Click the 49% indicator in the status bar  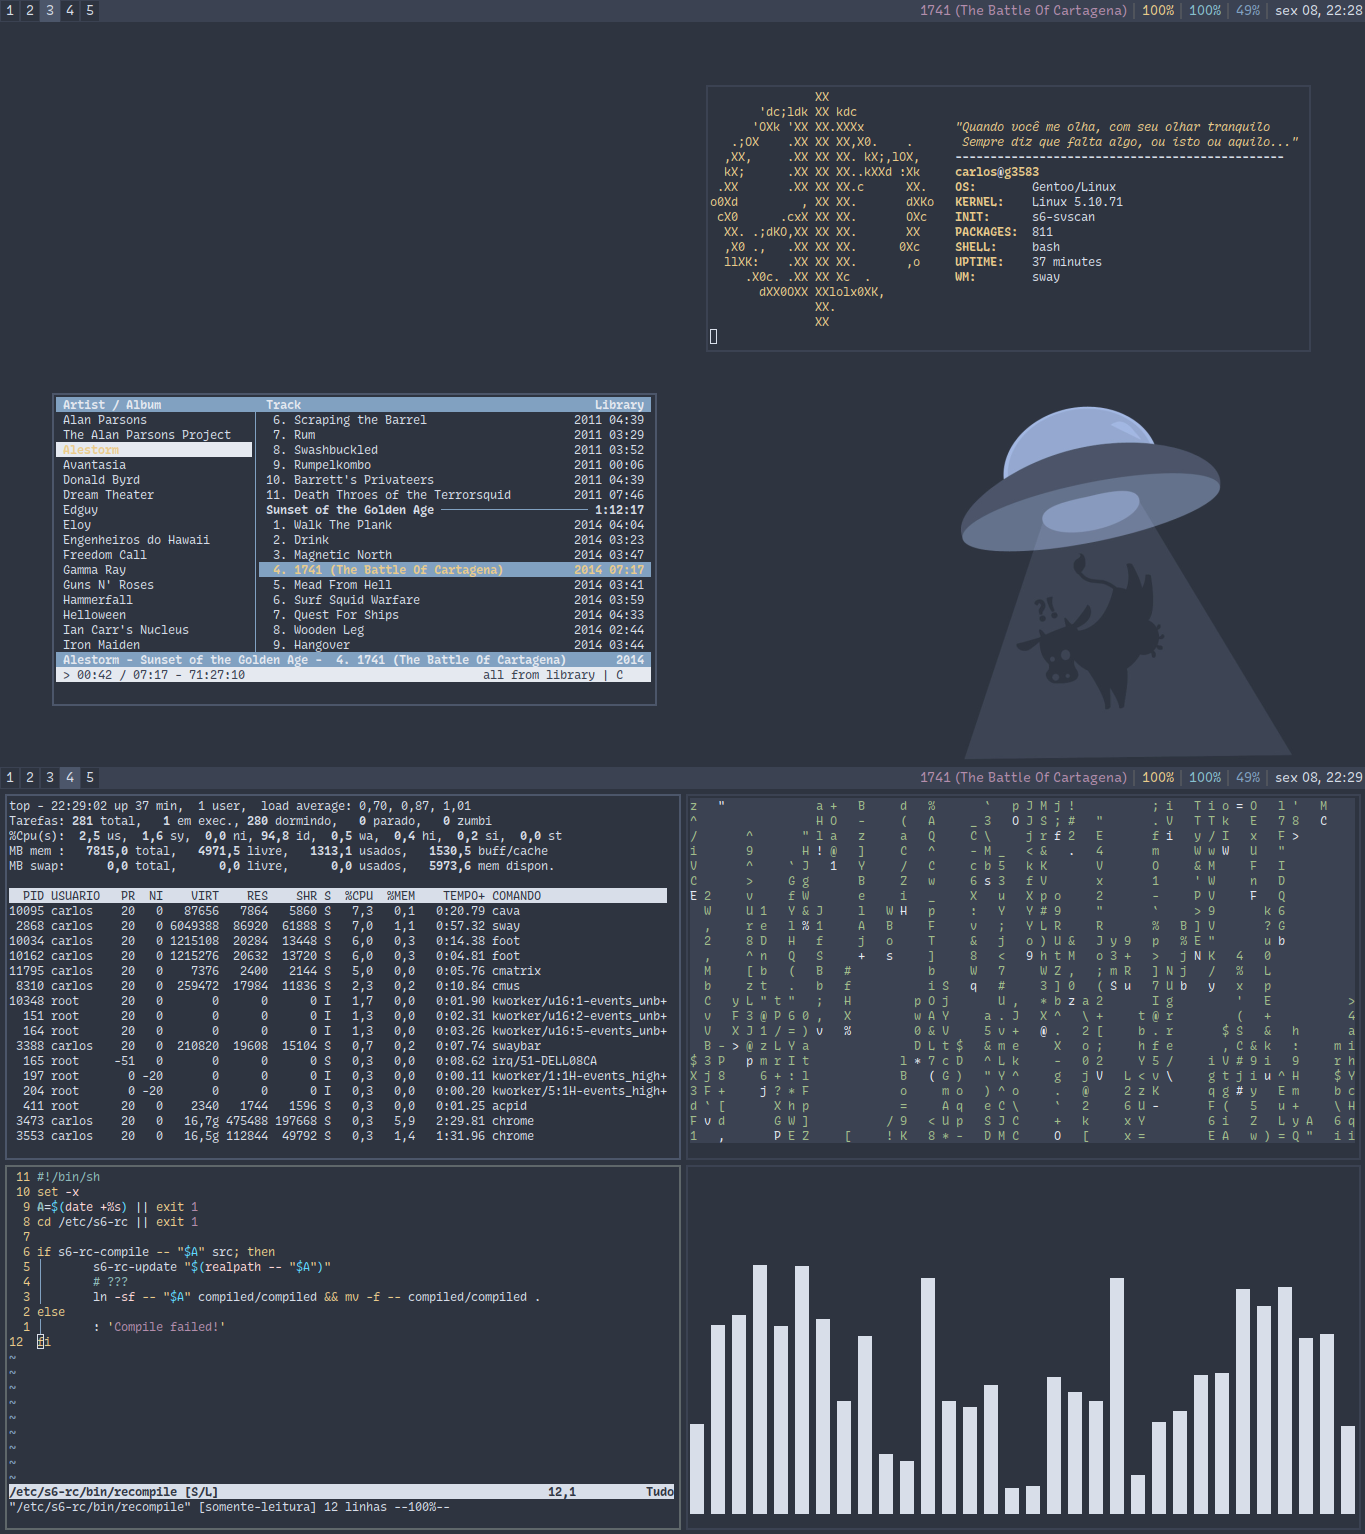point(1247,11)
